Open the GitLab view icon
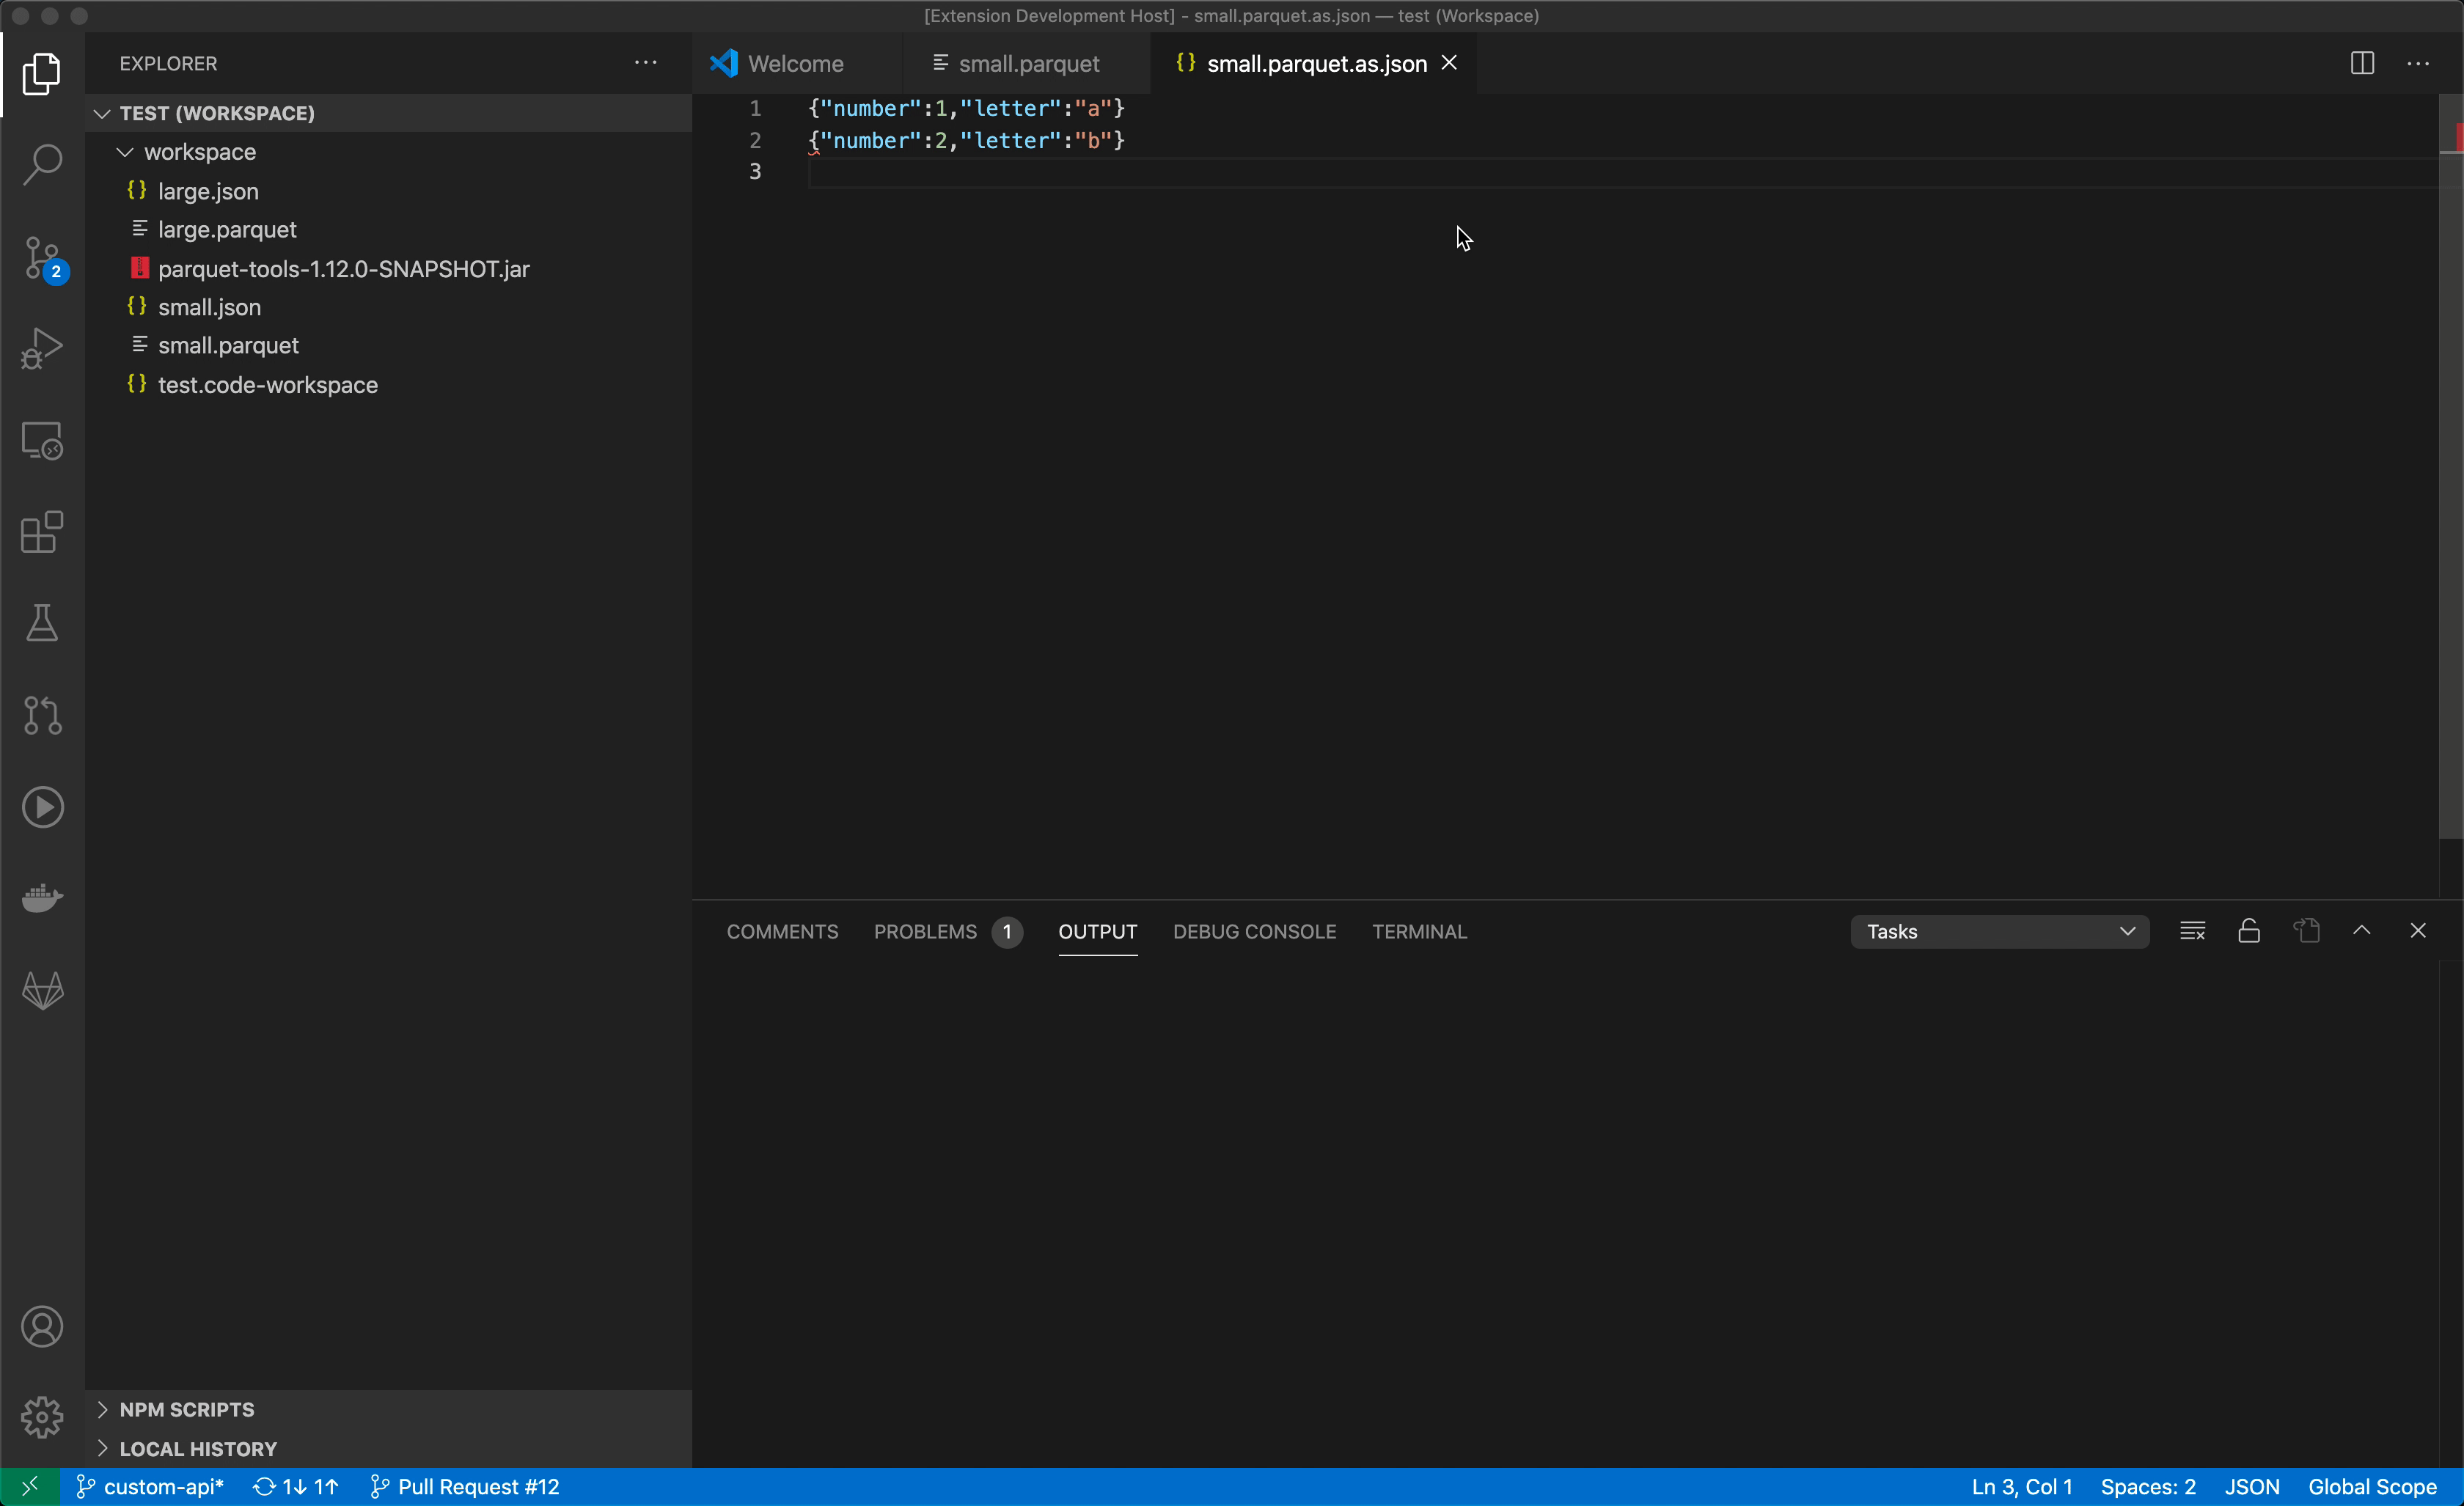This screenshot has height=1506, width=2464. tap(42, 990)
